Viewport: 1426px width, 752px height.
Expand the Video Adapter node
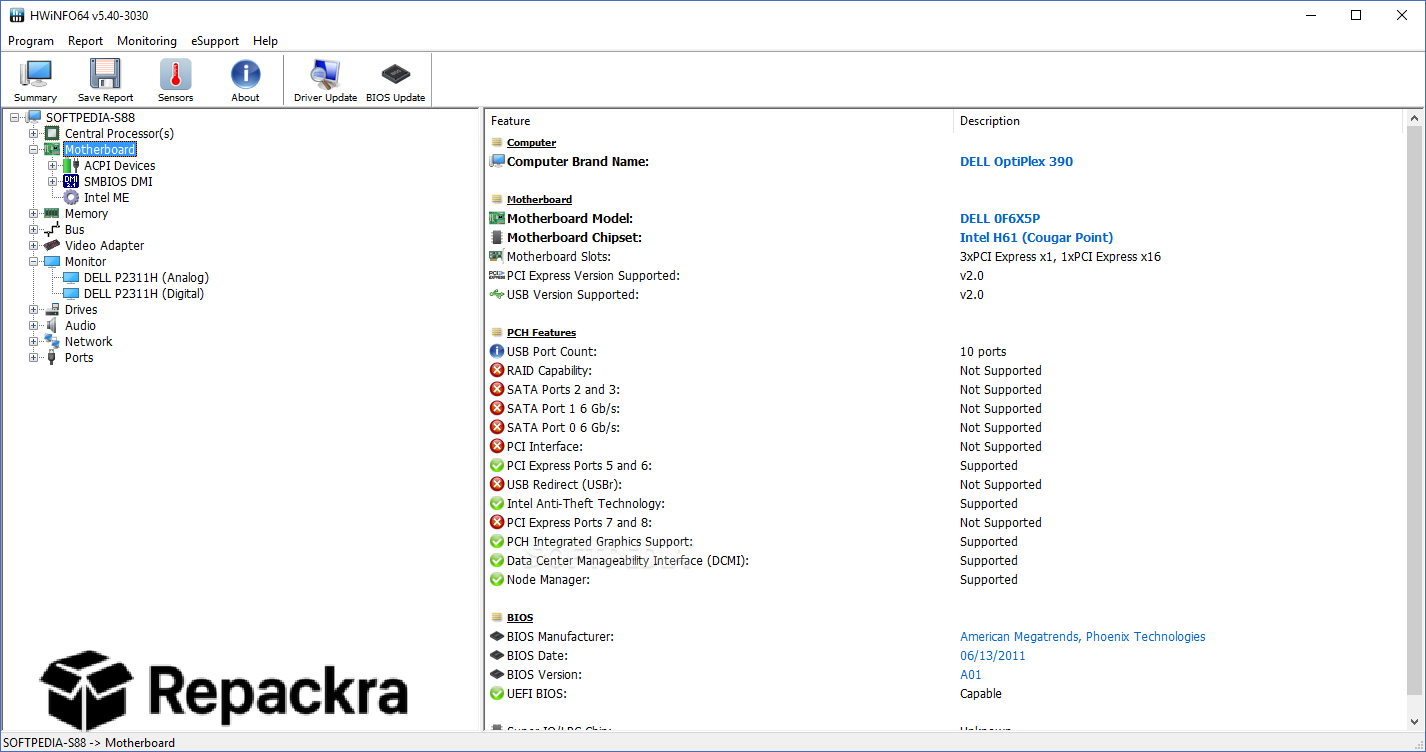coord(34,246)
